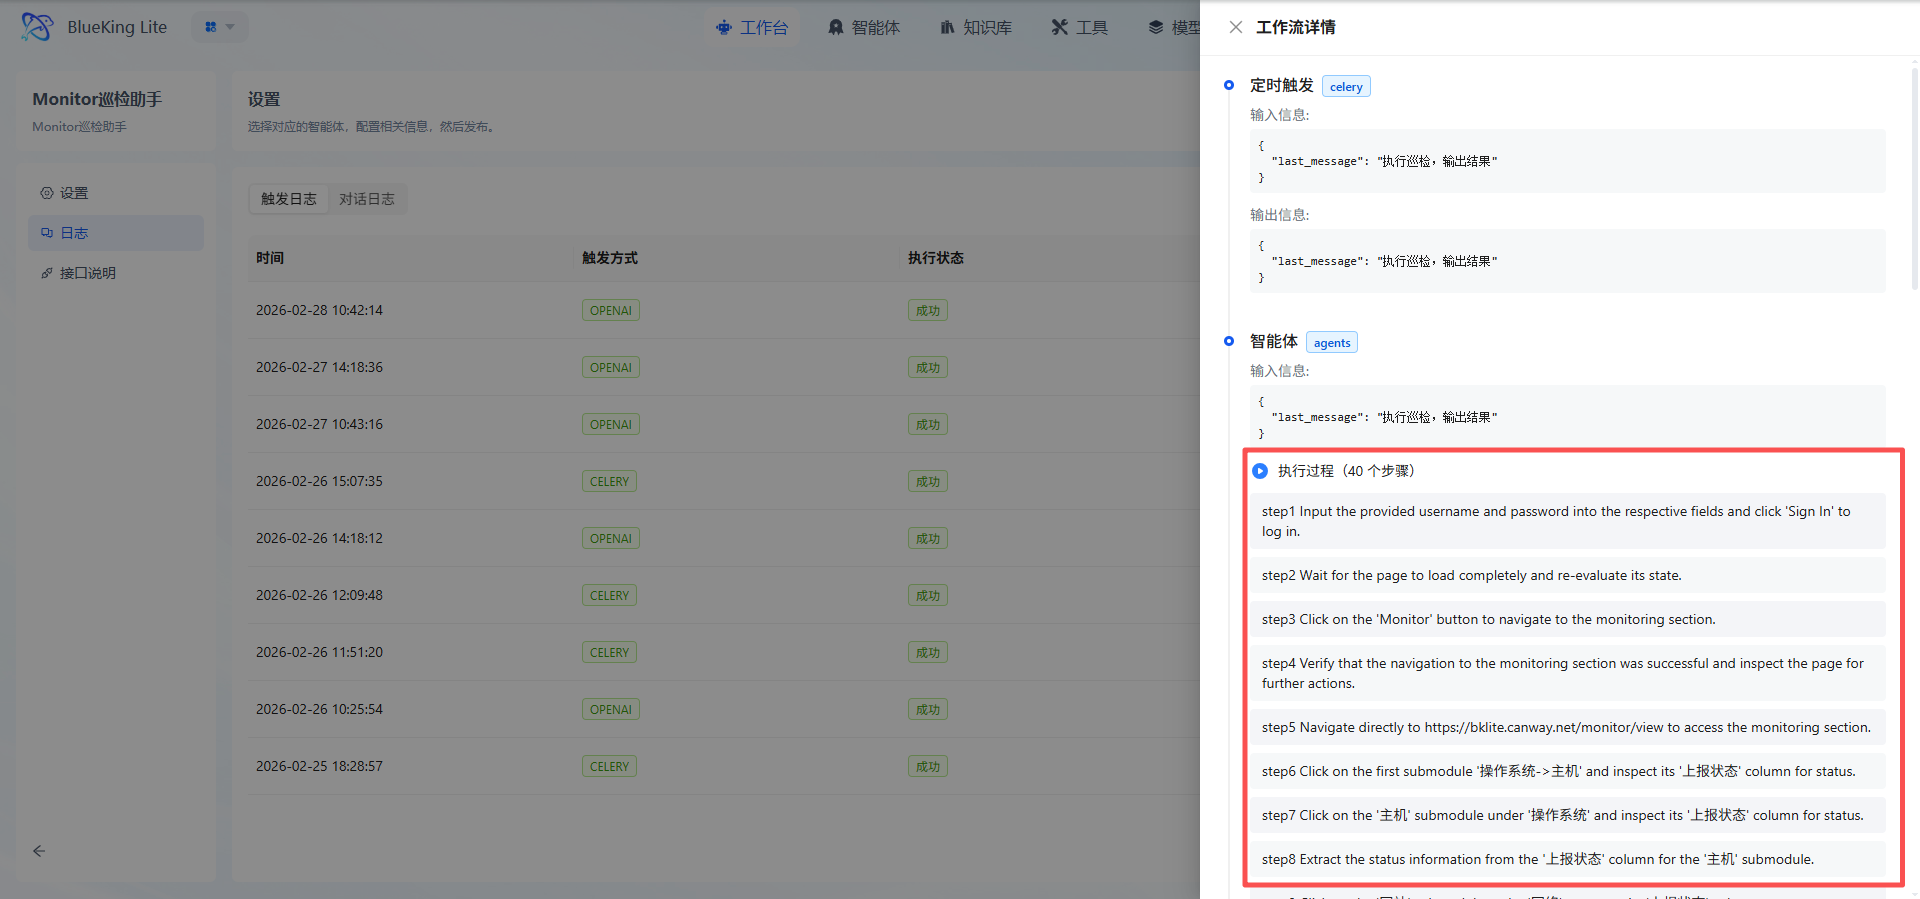Click the link icon for 接口说明
The height and width of the screenshot is (899, 1920).
coord(47,273)
